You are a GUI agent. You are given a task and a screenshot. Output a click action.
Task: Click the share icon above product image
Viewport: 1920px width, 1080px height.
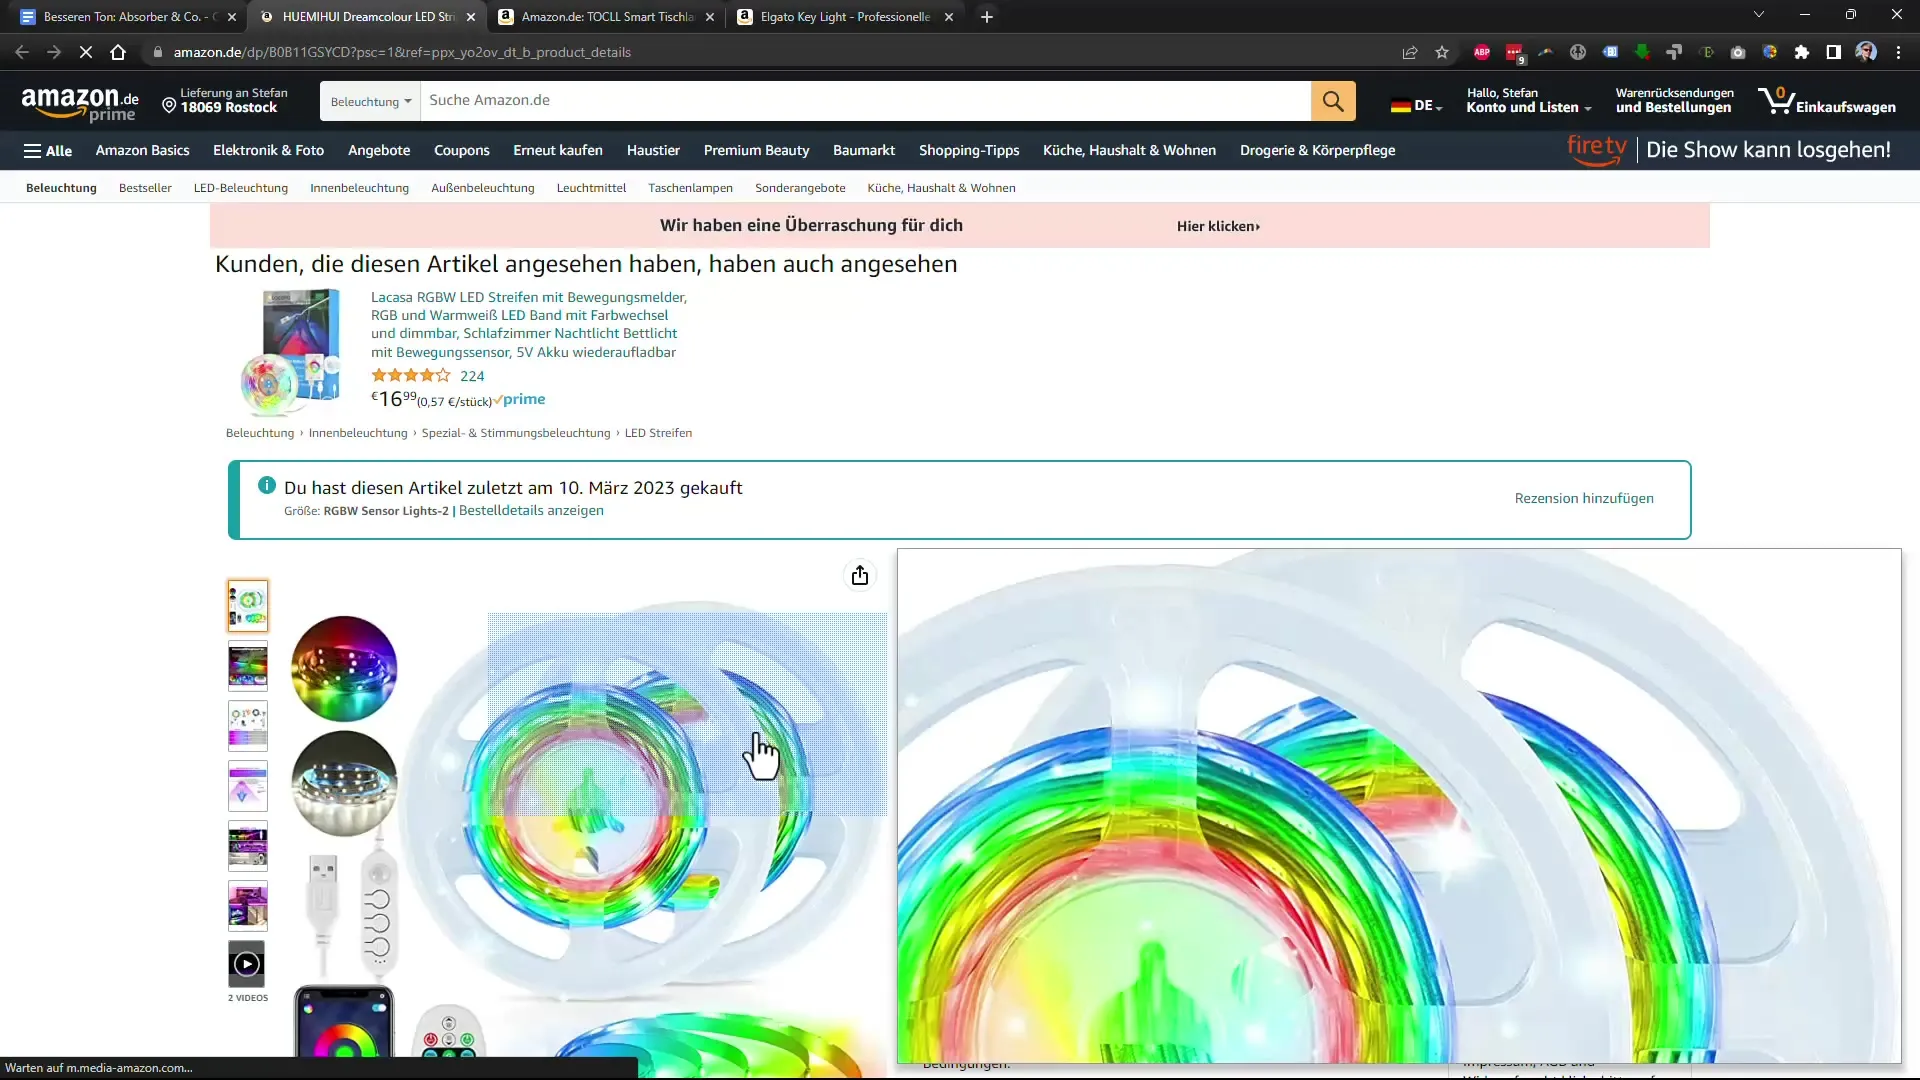[x=860, y=575]
